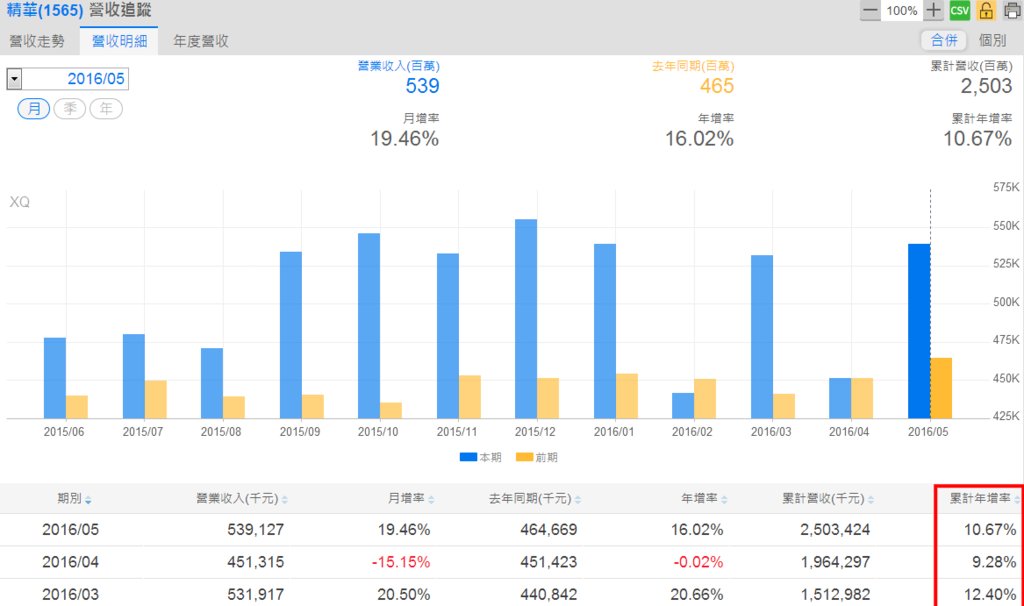Select the 季 period option

[70, 108]
